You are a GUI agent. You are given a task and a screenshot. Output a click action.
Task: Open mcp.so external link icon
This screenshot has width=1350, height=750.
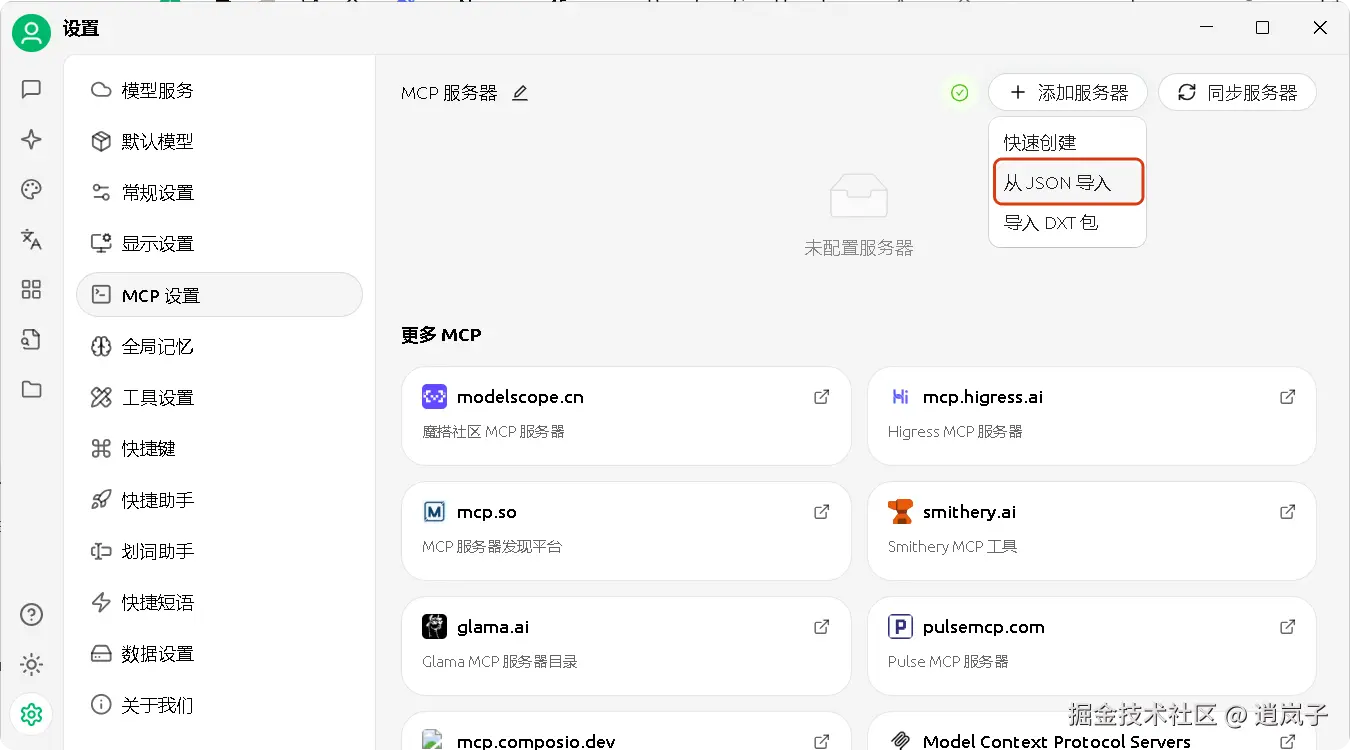point(821,512)
